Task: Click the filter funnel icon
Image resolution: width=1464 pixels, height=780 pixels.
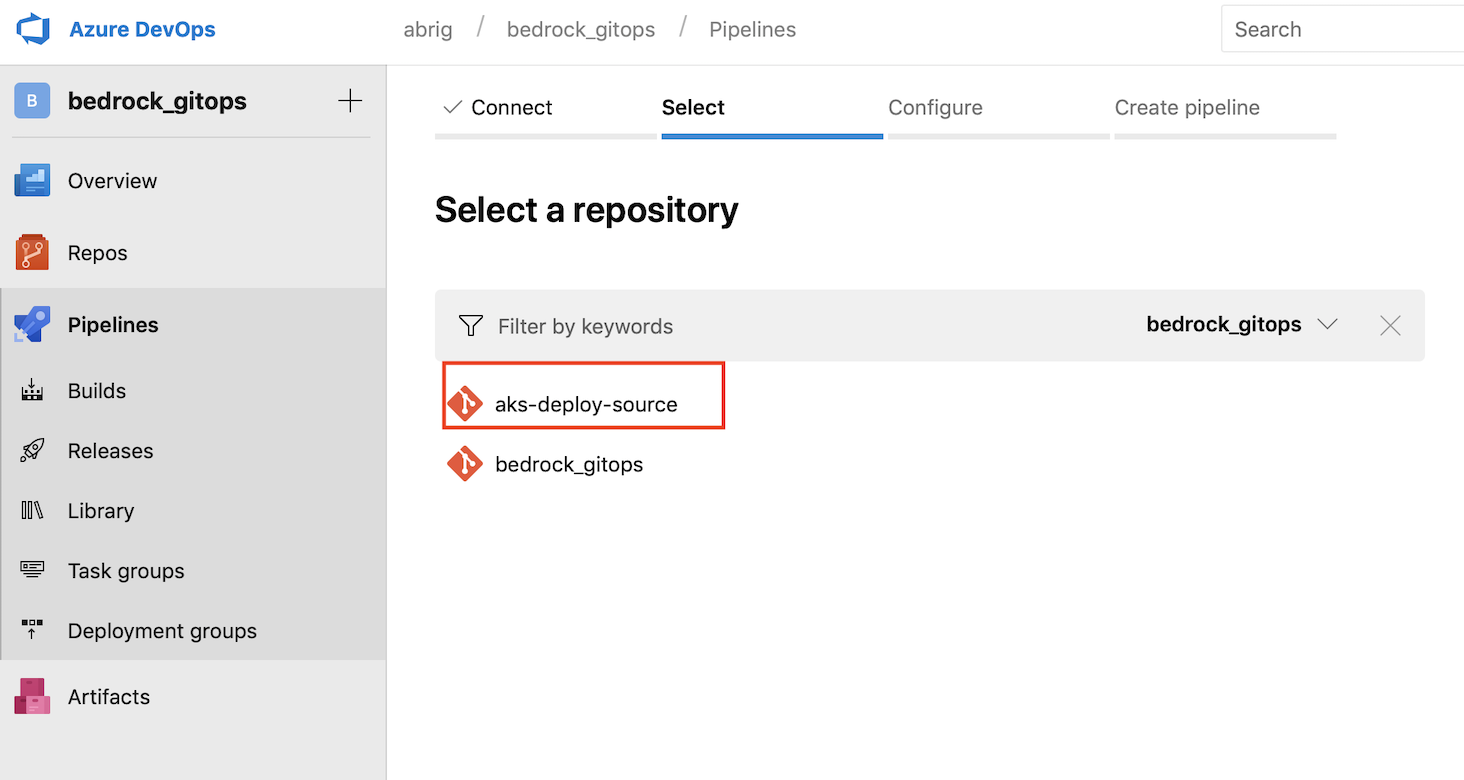Action: click(470, 326)
